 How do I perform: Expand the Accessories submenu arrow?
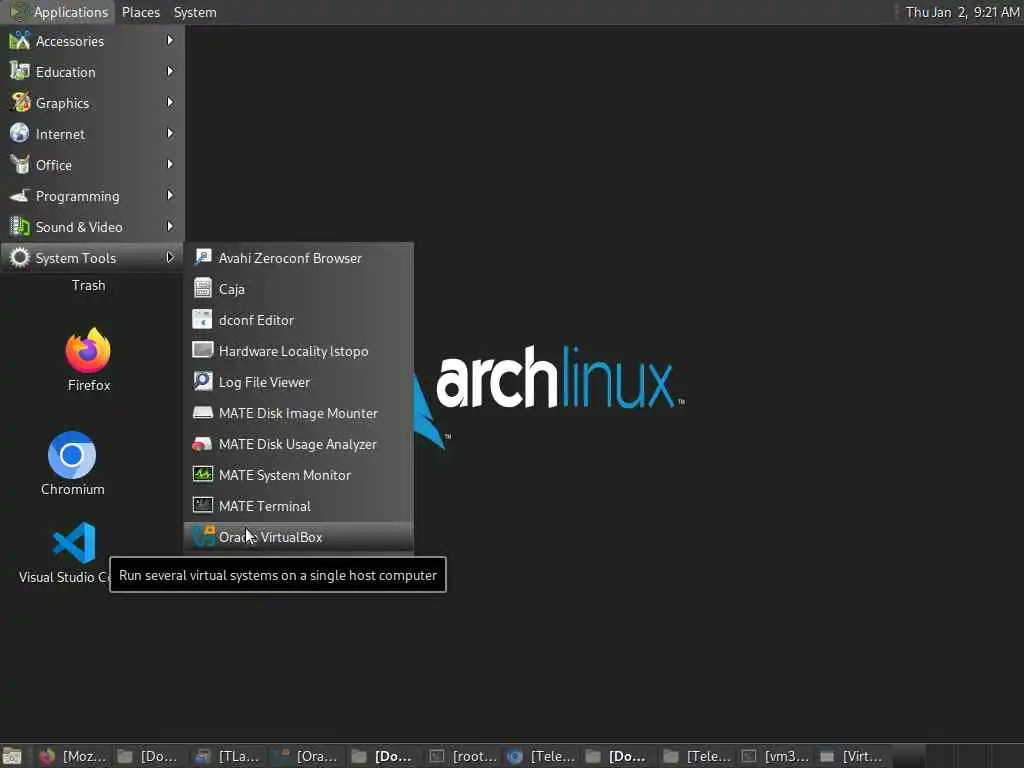click(x=170, y=40)
